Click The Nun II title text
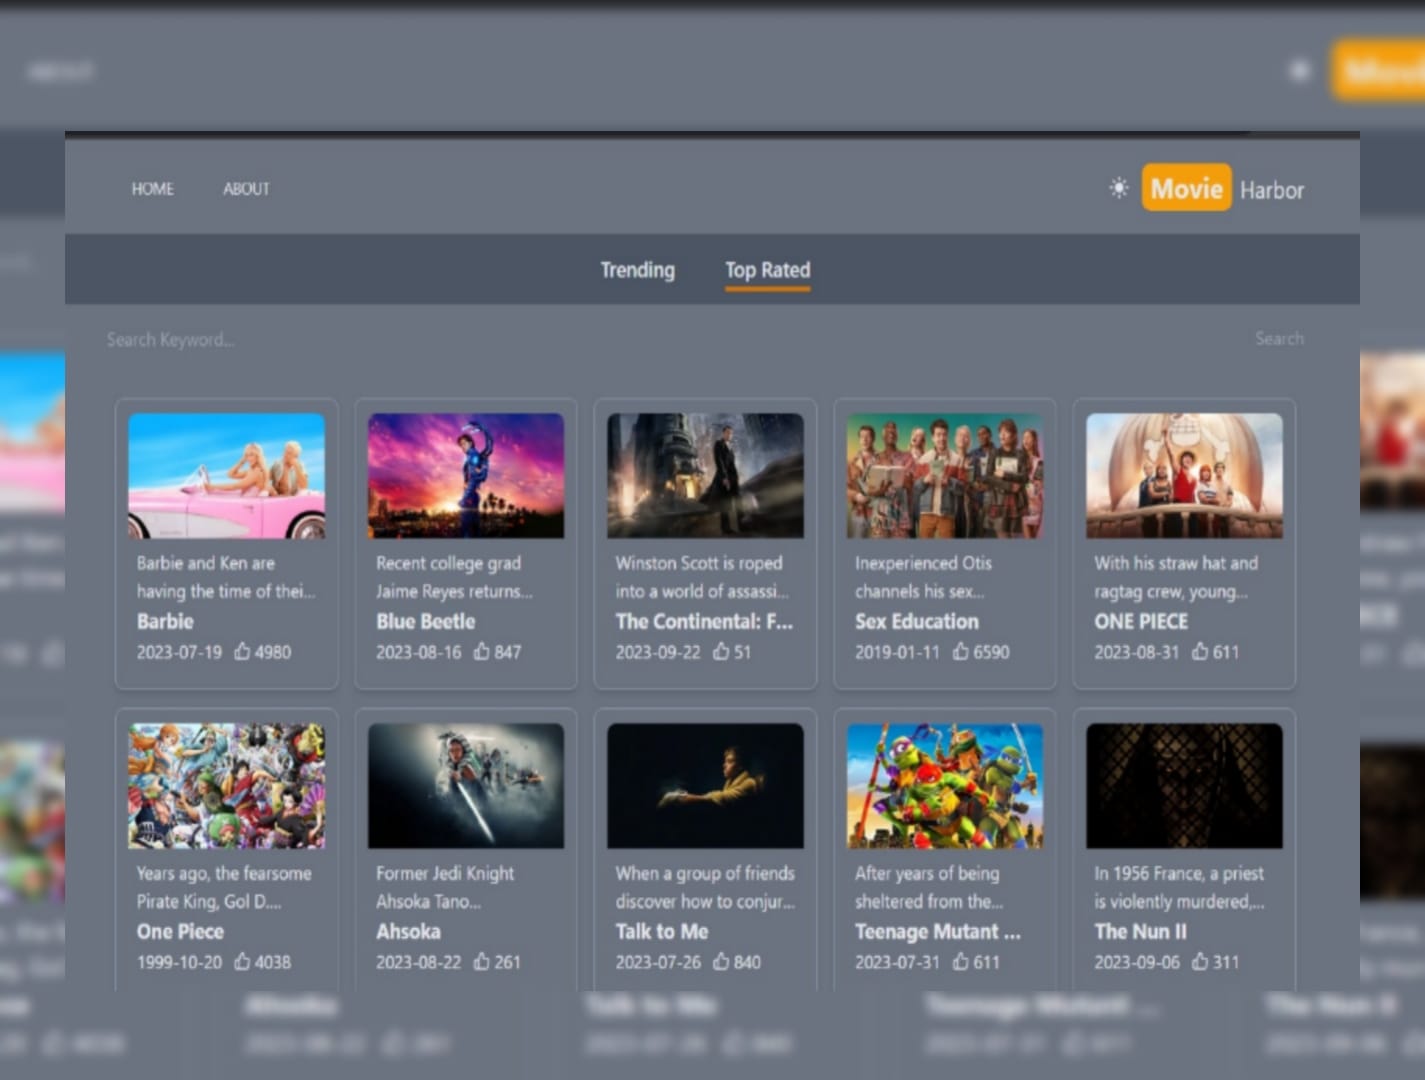1425x1080 pixels. click(1140, 931)
